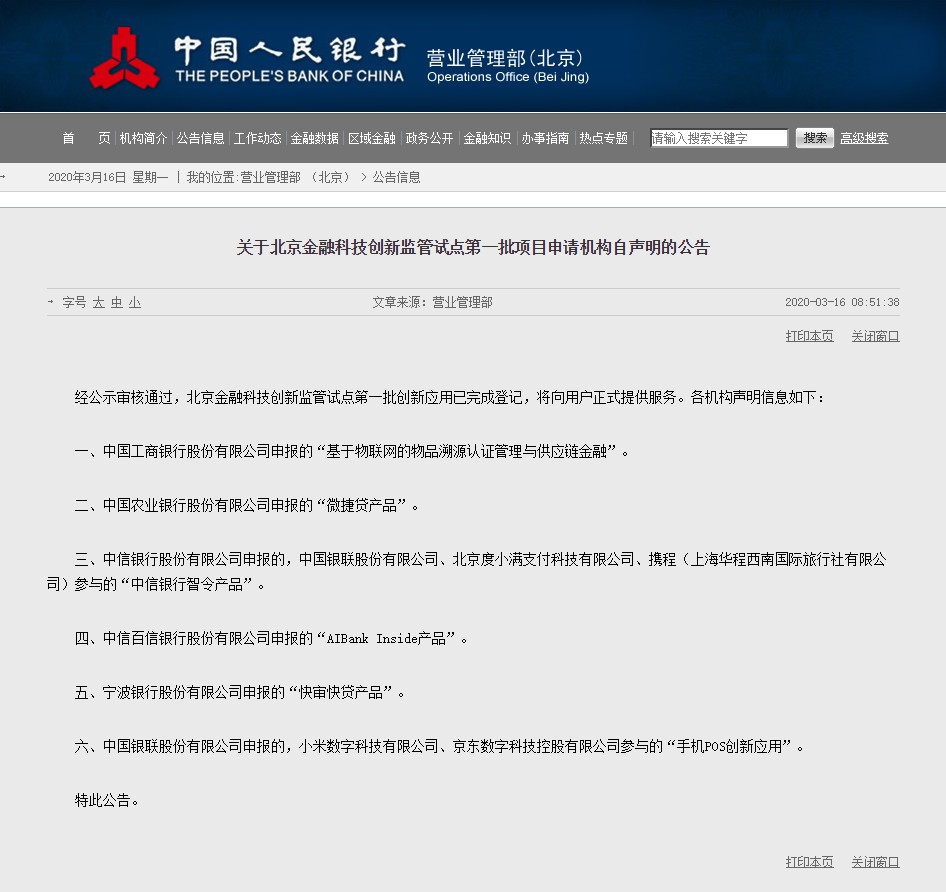
Task: Click item 三 about 中信银行智令产品
Action: pos(466,572)
